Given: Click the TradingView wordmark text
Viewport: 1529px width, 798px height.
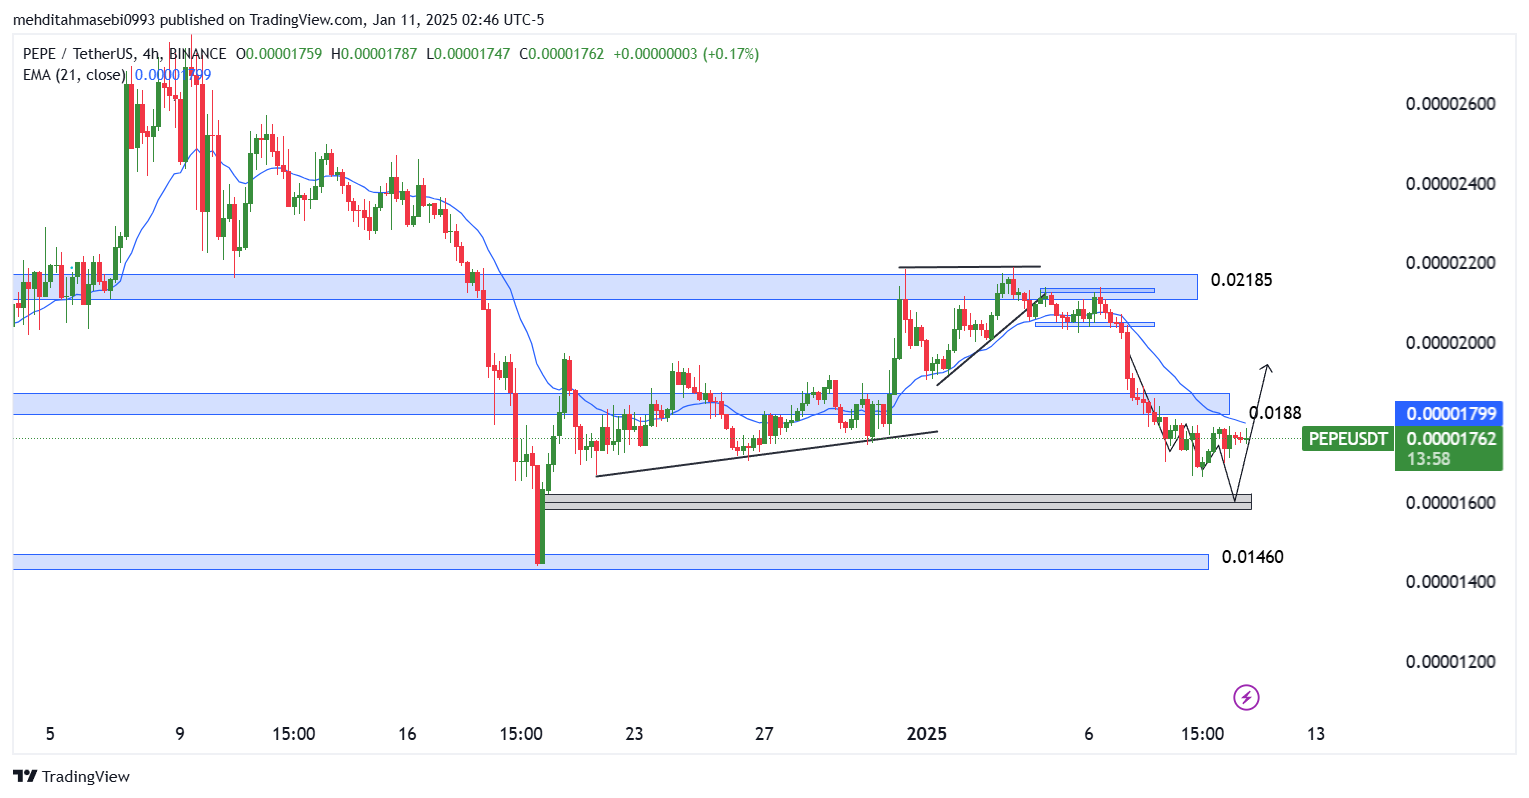Looking at the screenshot, I should (x=86, y=776).
